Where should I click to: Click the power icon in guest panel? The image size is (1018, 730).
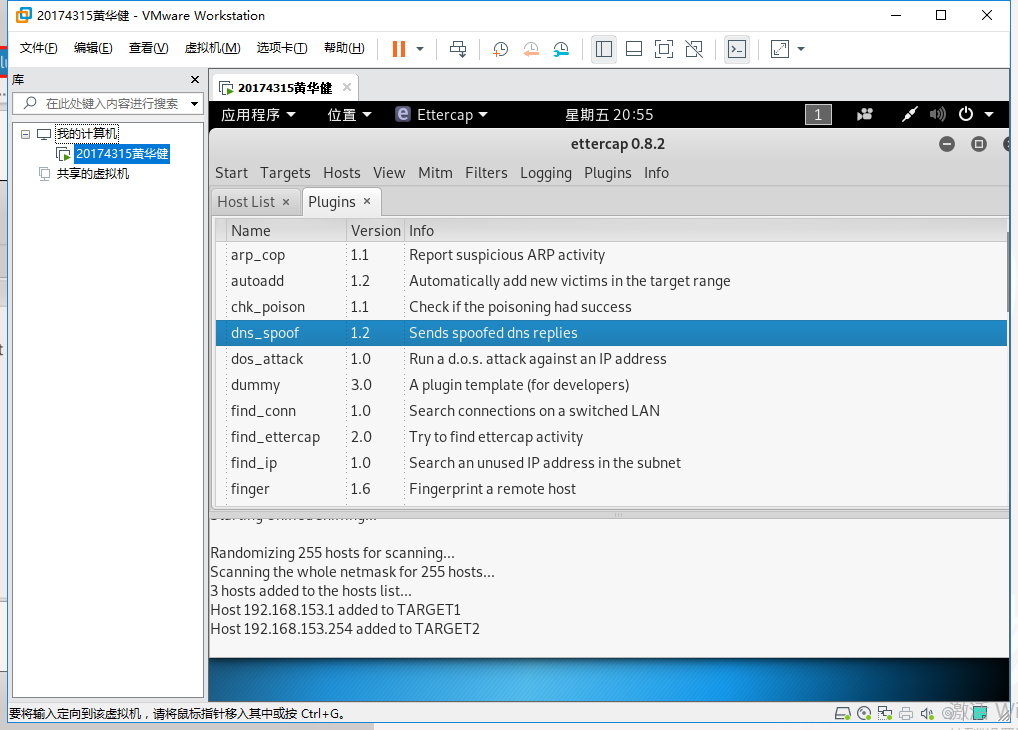[x=966, y=114]
